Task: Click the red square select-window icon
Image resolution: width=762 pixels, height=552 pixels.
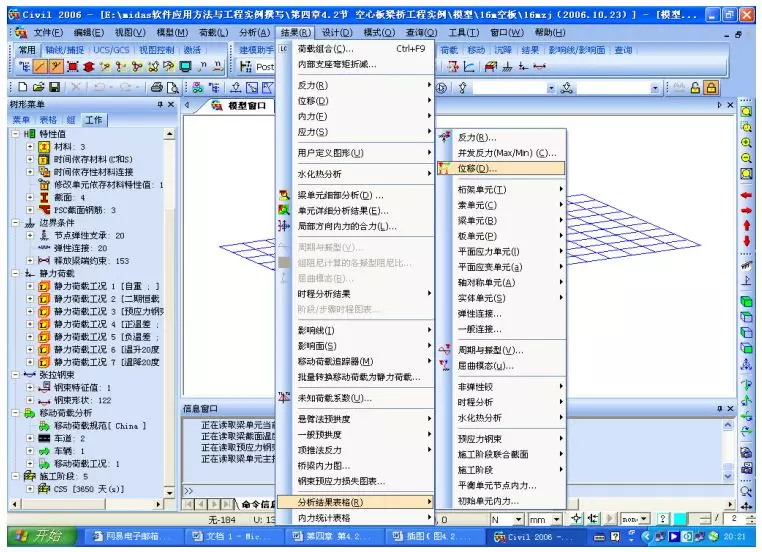Action: (73, 67)
